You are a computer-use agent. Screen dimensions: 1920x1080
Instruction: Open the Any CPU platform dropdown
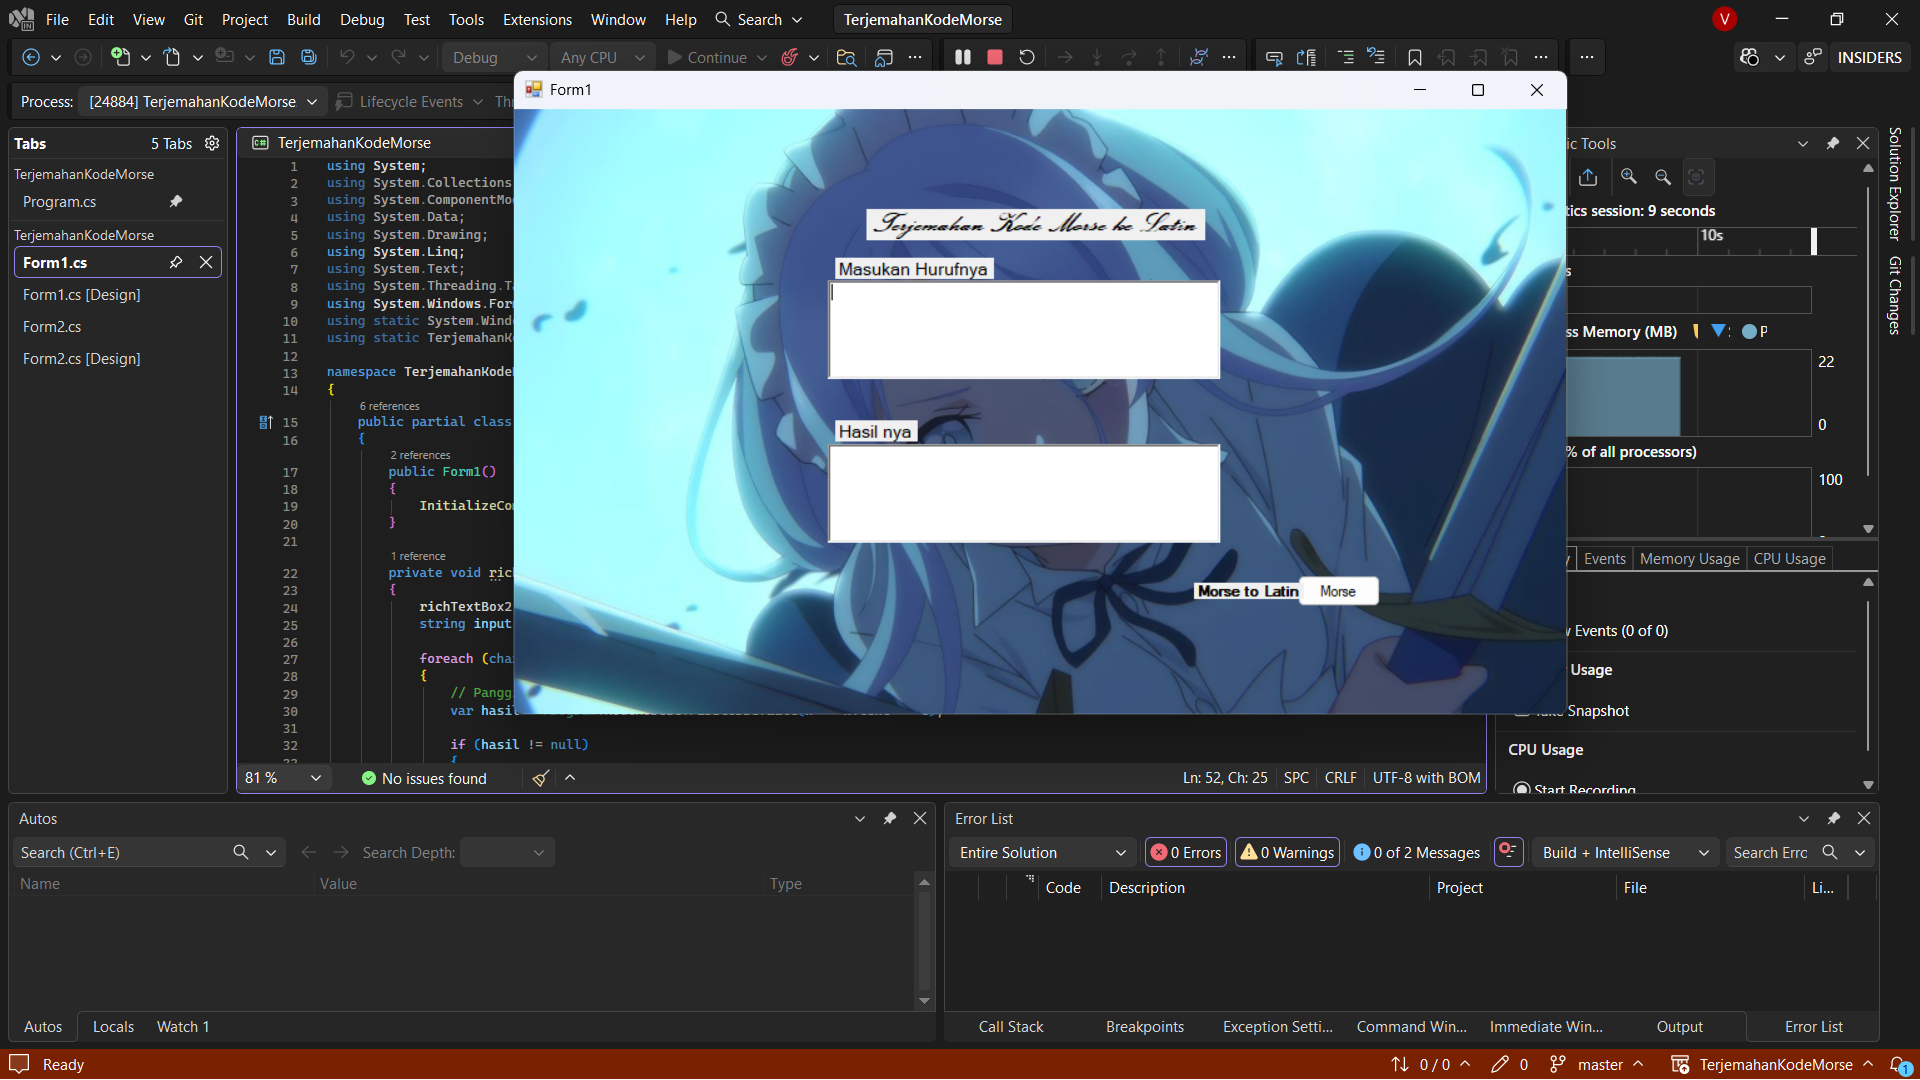tap(603, 57)
